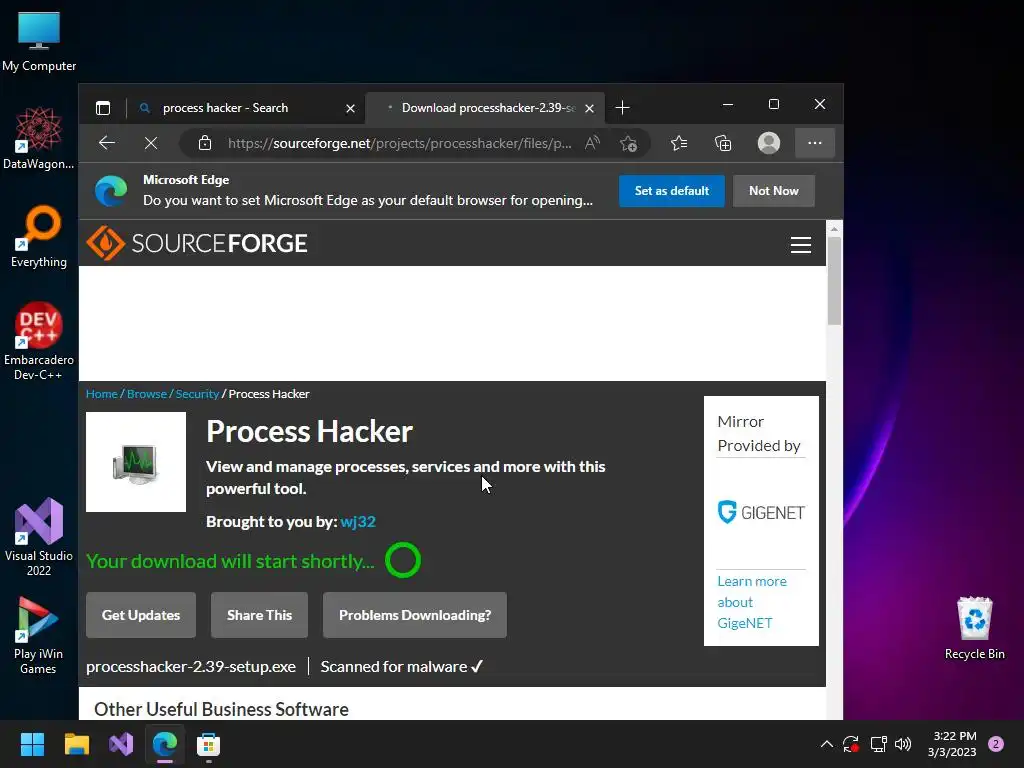Launch the Everything search shortcut
Image resolution: width=1024 pixels, height=768 pixels.
[39, 236]
